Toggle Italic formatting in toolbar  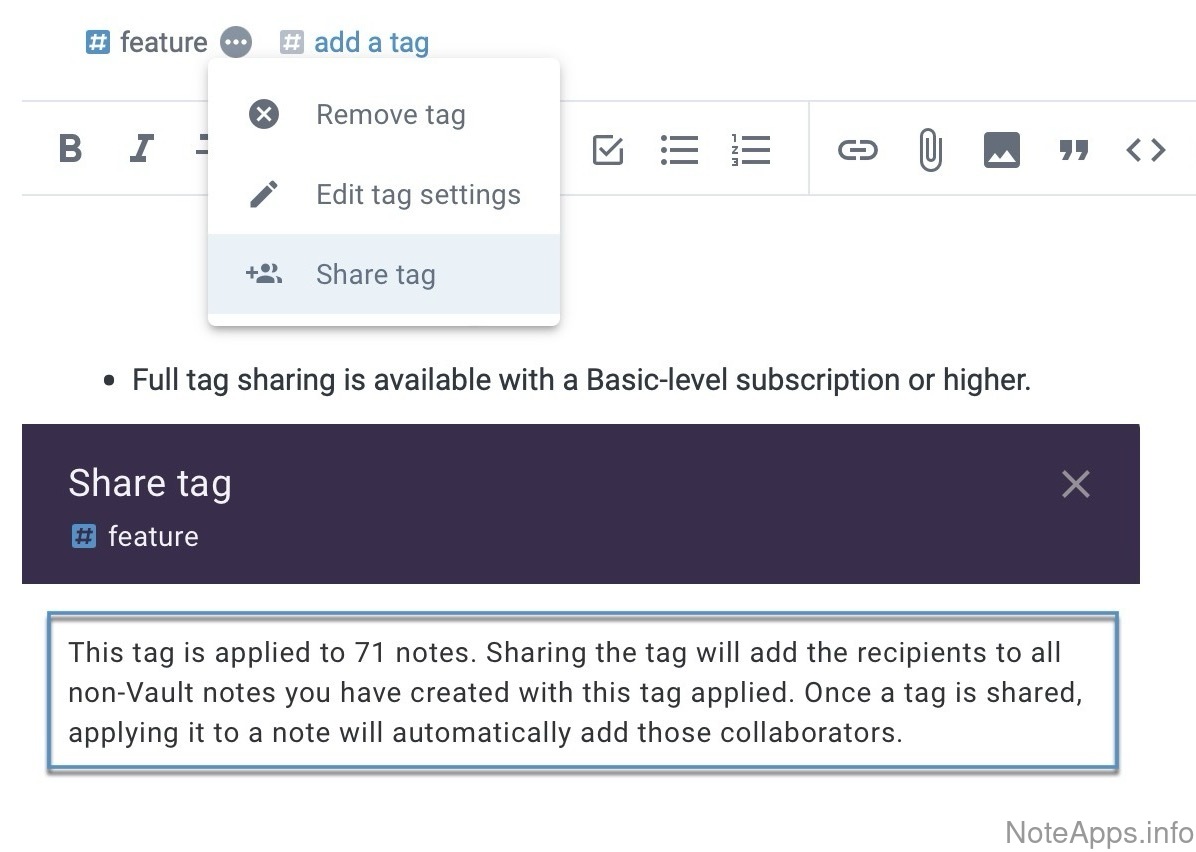coord(141,149)
